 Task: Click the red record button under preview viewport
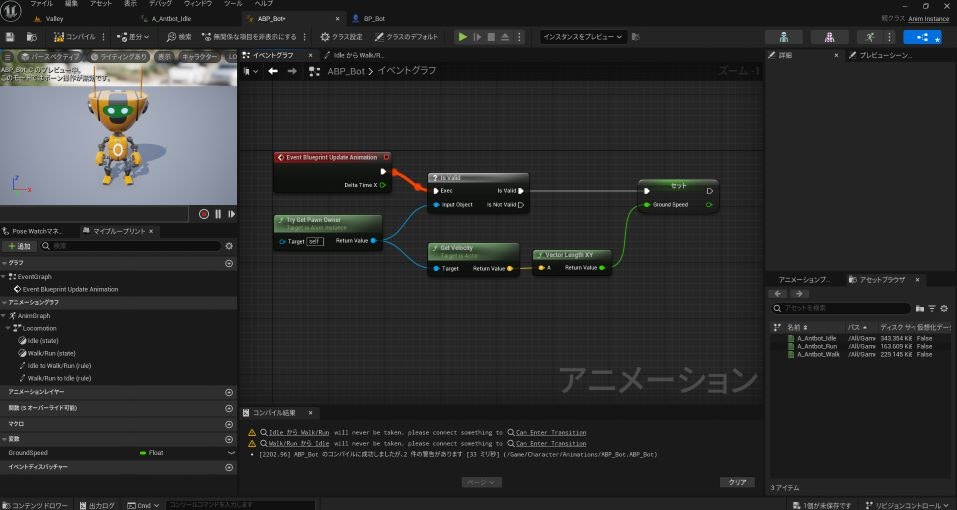pos(204,214)
